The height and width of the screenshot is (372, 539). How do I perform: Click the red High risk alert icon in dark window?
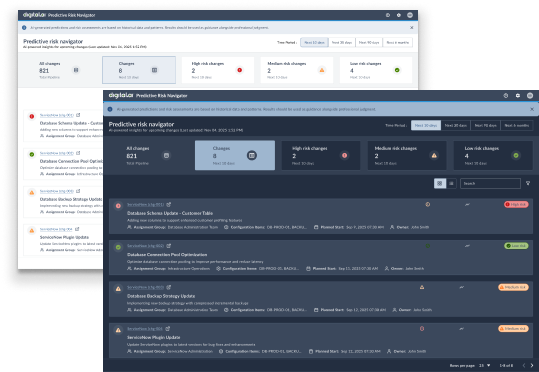(x=344, y=155)
